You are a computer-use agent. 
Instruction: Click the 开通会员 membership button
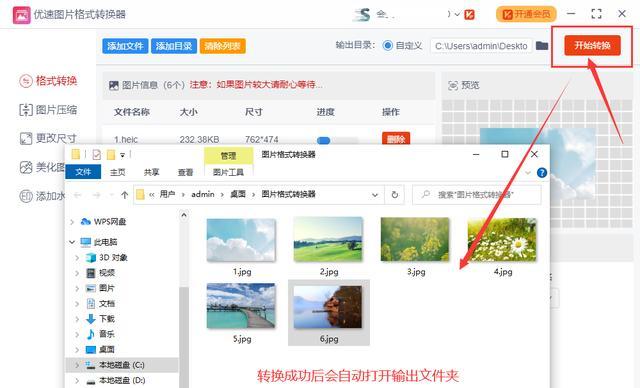[x=526, y=14]
